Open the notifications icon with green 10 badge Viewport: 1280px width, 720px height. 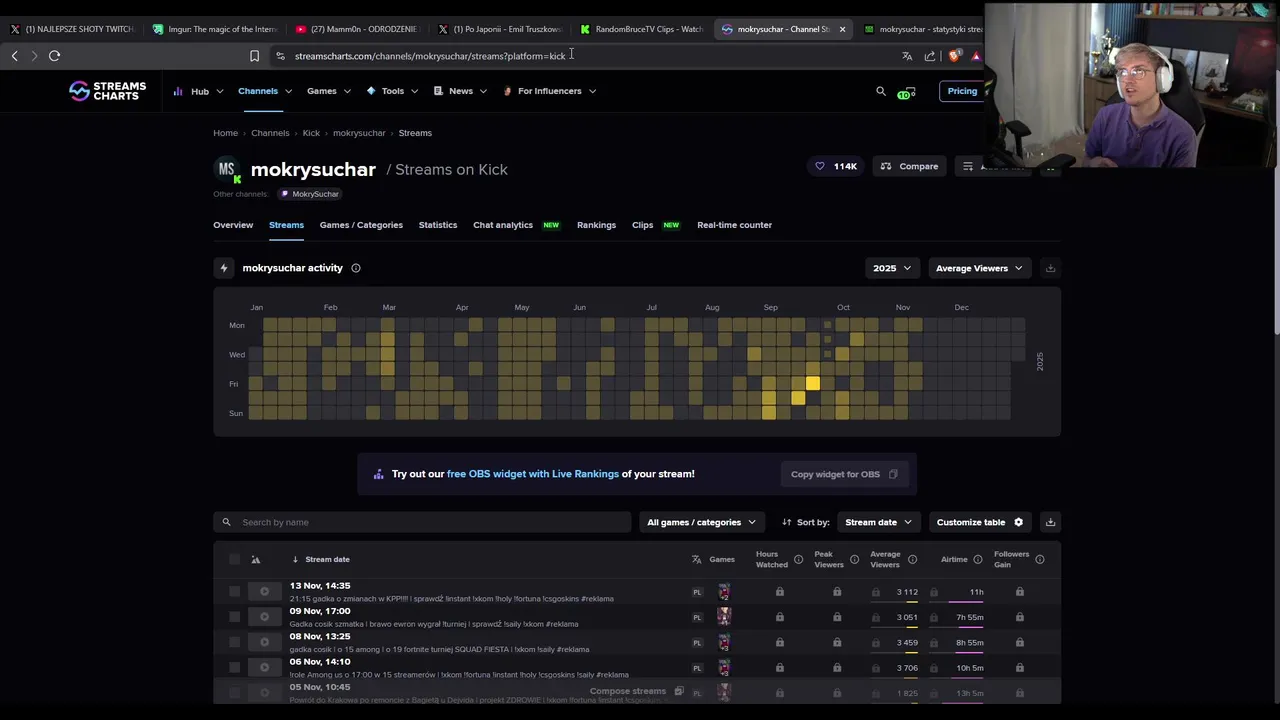(907, 92)
